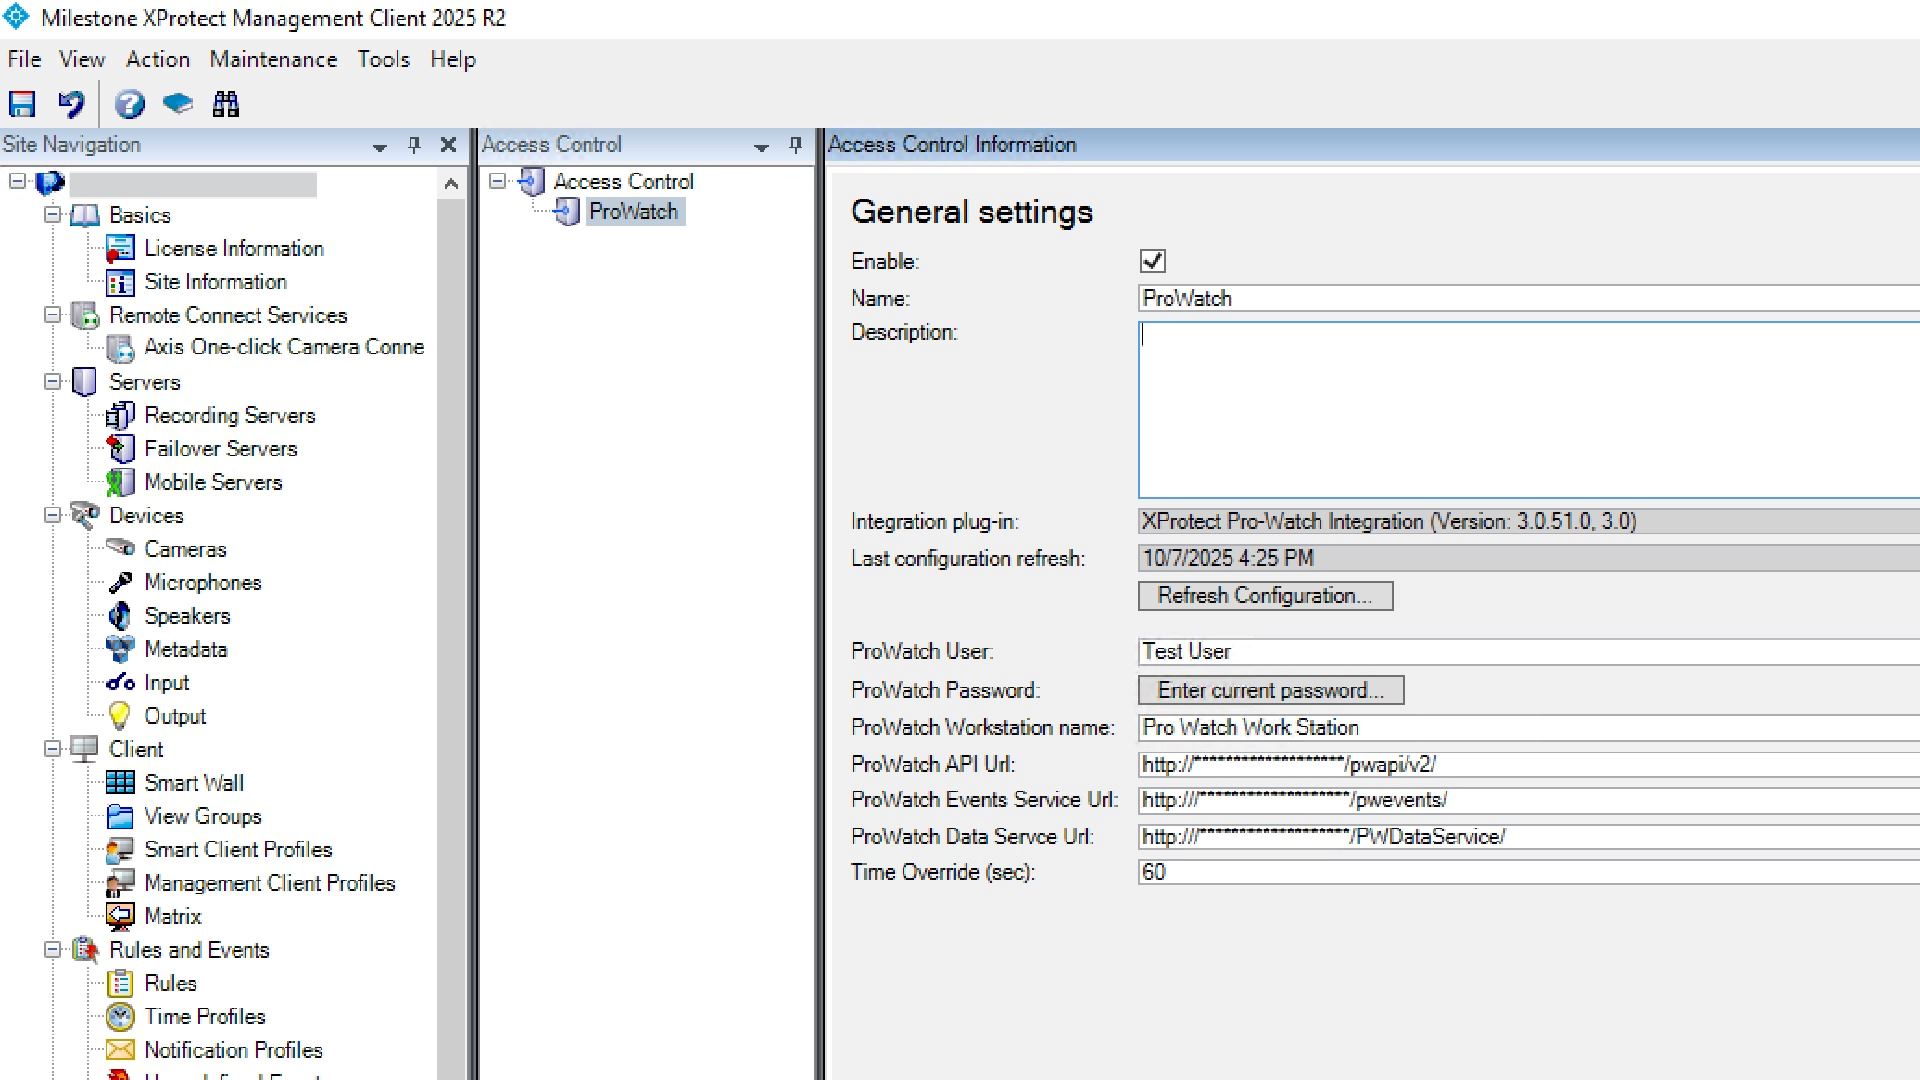Collapse the Access Control tree node
The image size is (1920, 1080).
click(x=497, y=181)
